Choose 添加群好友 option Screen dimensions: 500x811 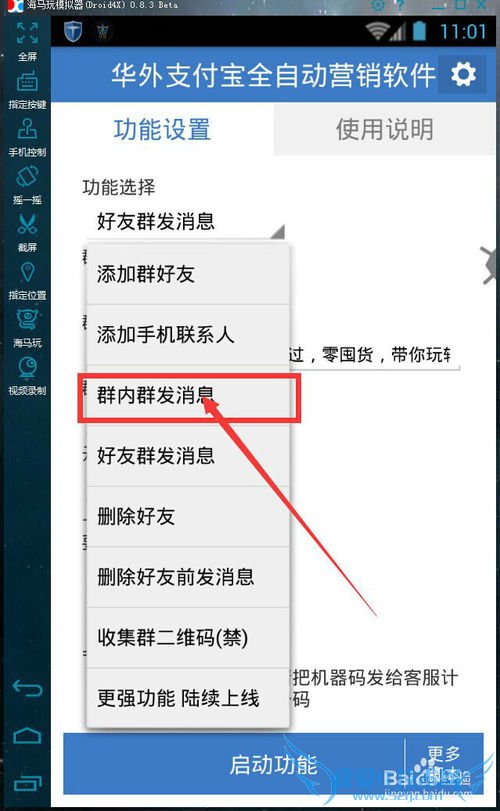[x=188, y=275]
